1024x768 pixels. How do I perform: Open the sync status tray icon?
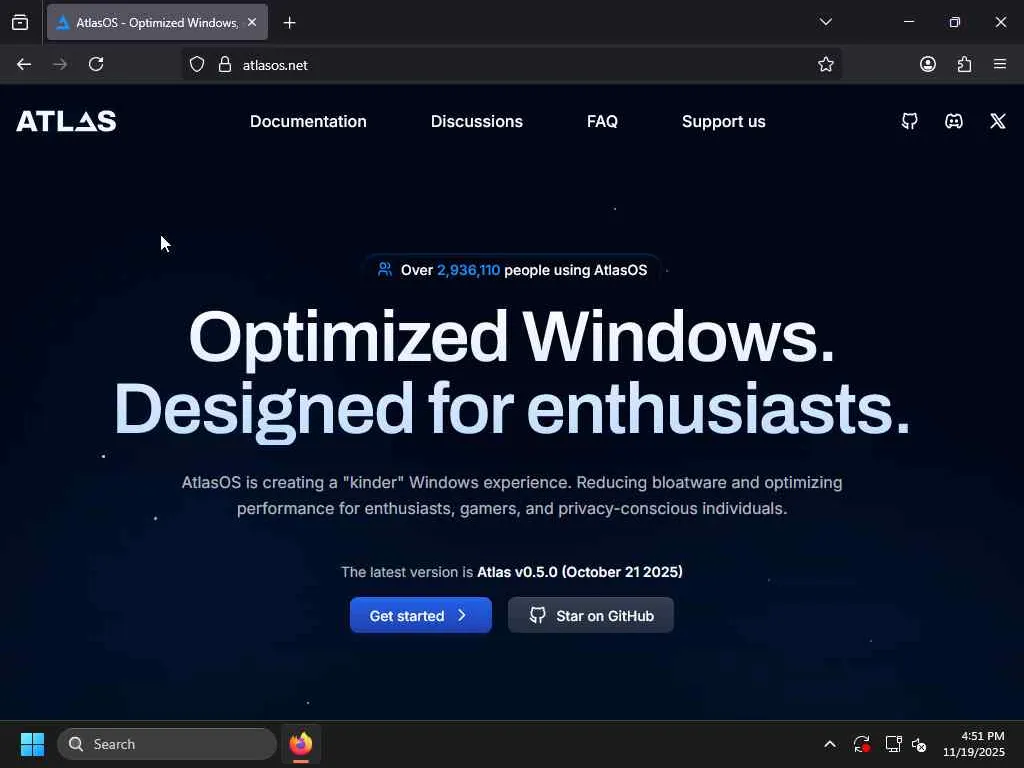pyautogui.click(x=861, y=744)
